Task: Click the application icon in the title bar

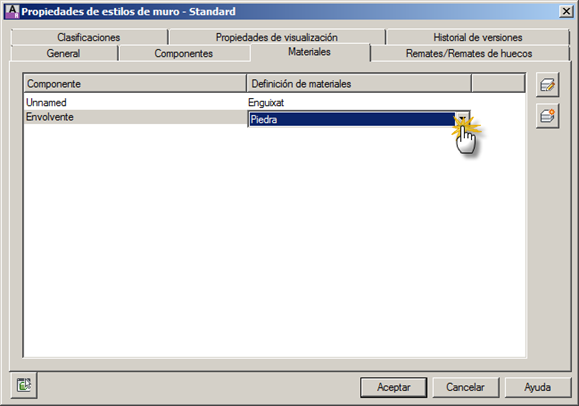Action: coord(12,11)
